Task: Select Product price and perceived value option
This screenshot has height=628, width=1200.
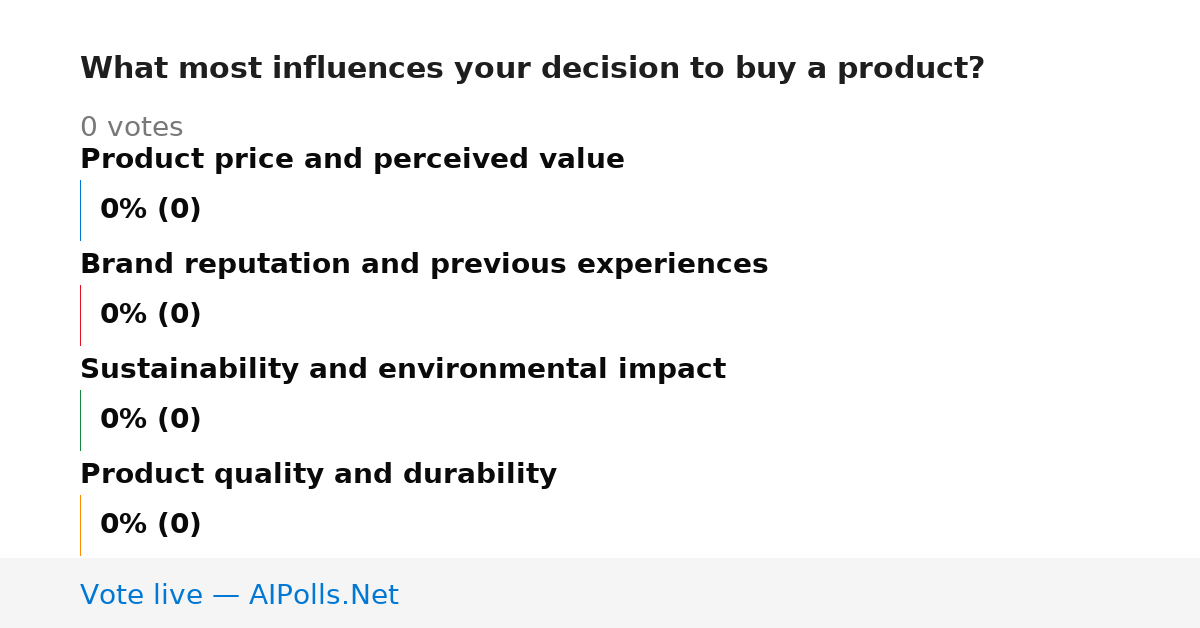Action: (x=352, y=160)
